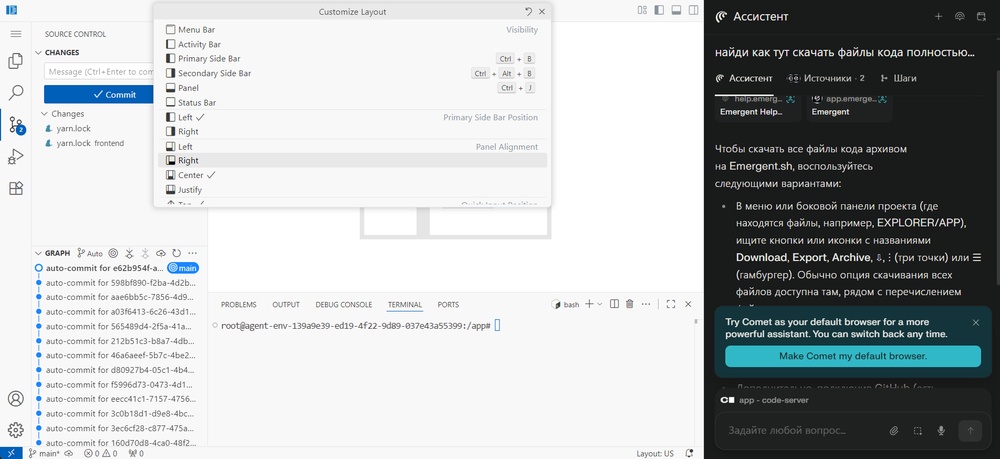Toggle Primary Side Bar visibility
Viewport: 1000px width, 459px height.
[x=352, y=59]
